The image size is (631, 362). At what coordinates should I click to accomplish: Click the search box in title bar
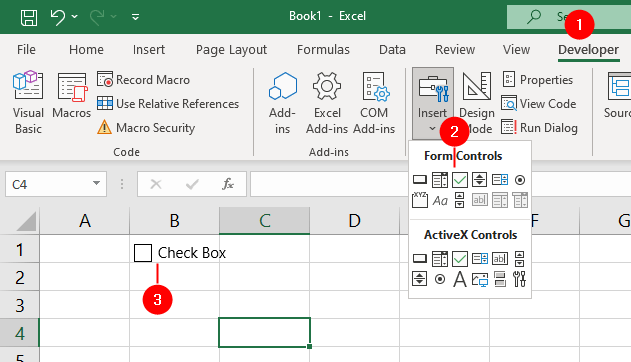[x=569, y=17]
